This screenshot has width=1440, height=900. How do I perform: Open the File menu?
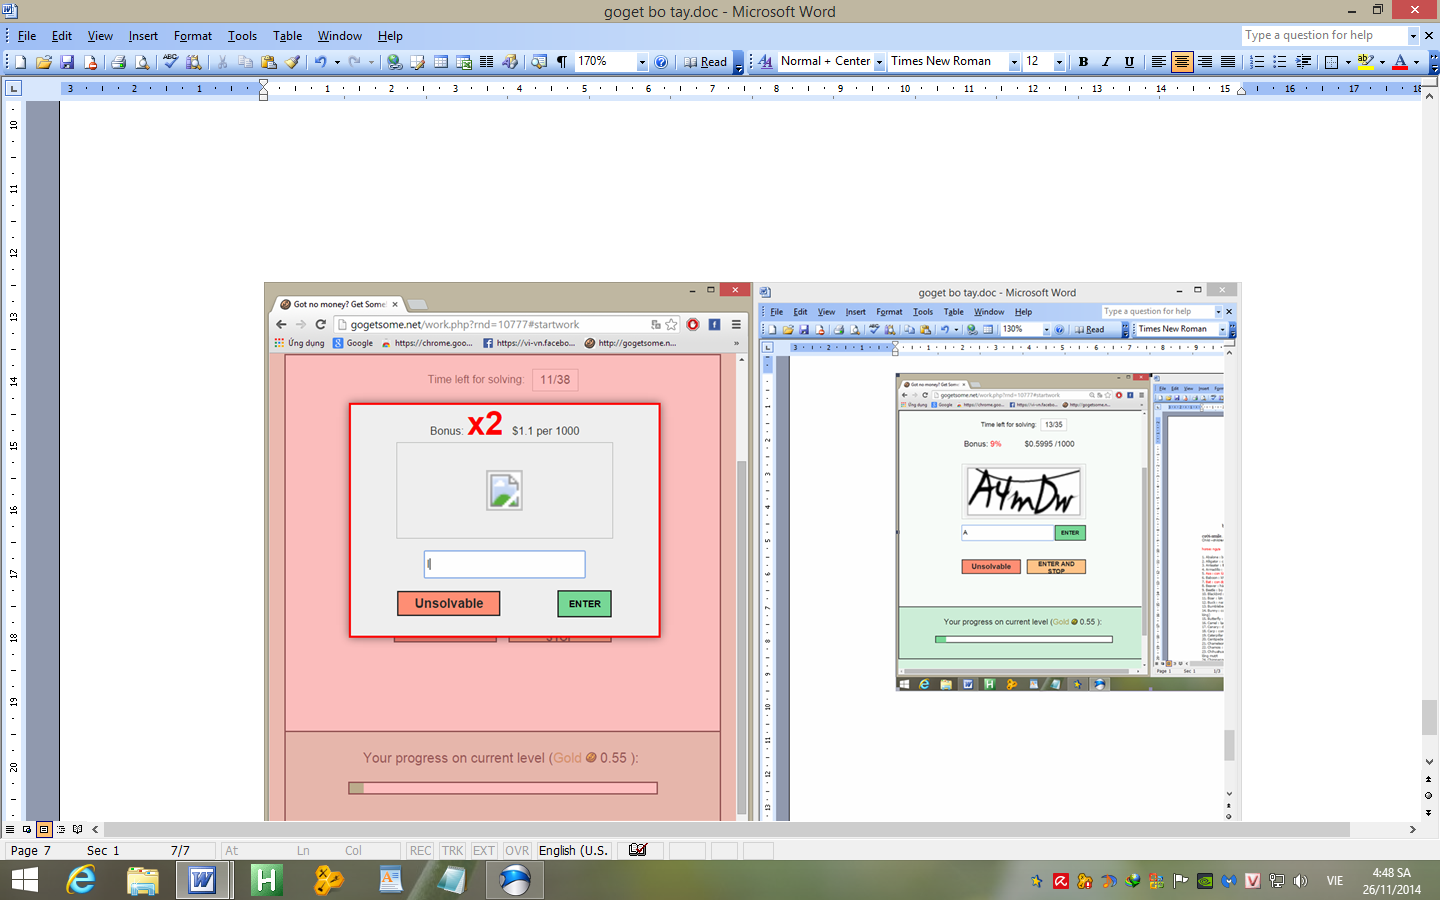[27, 36]
